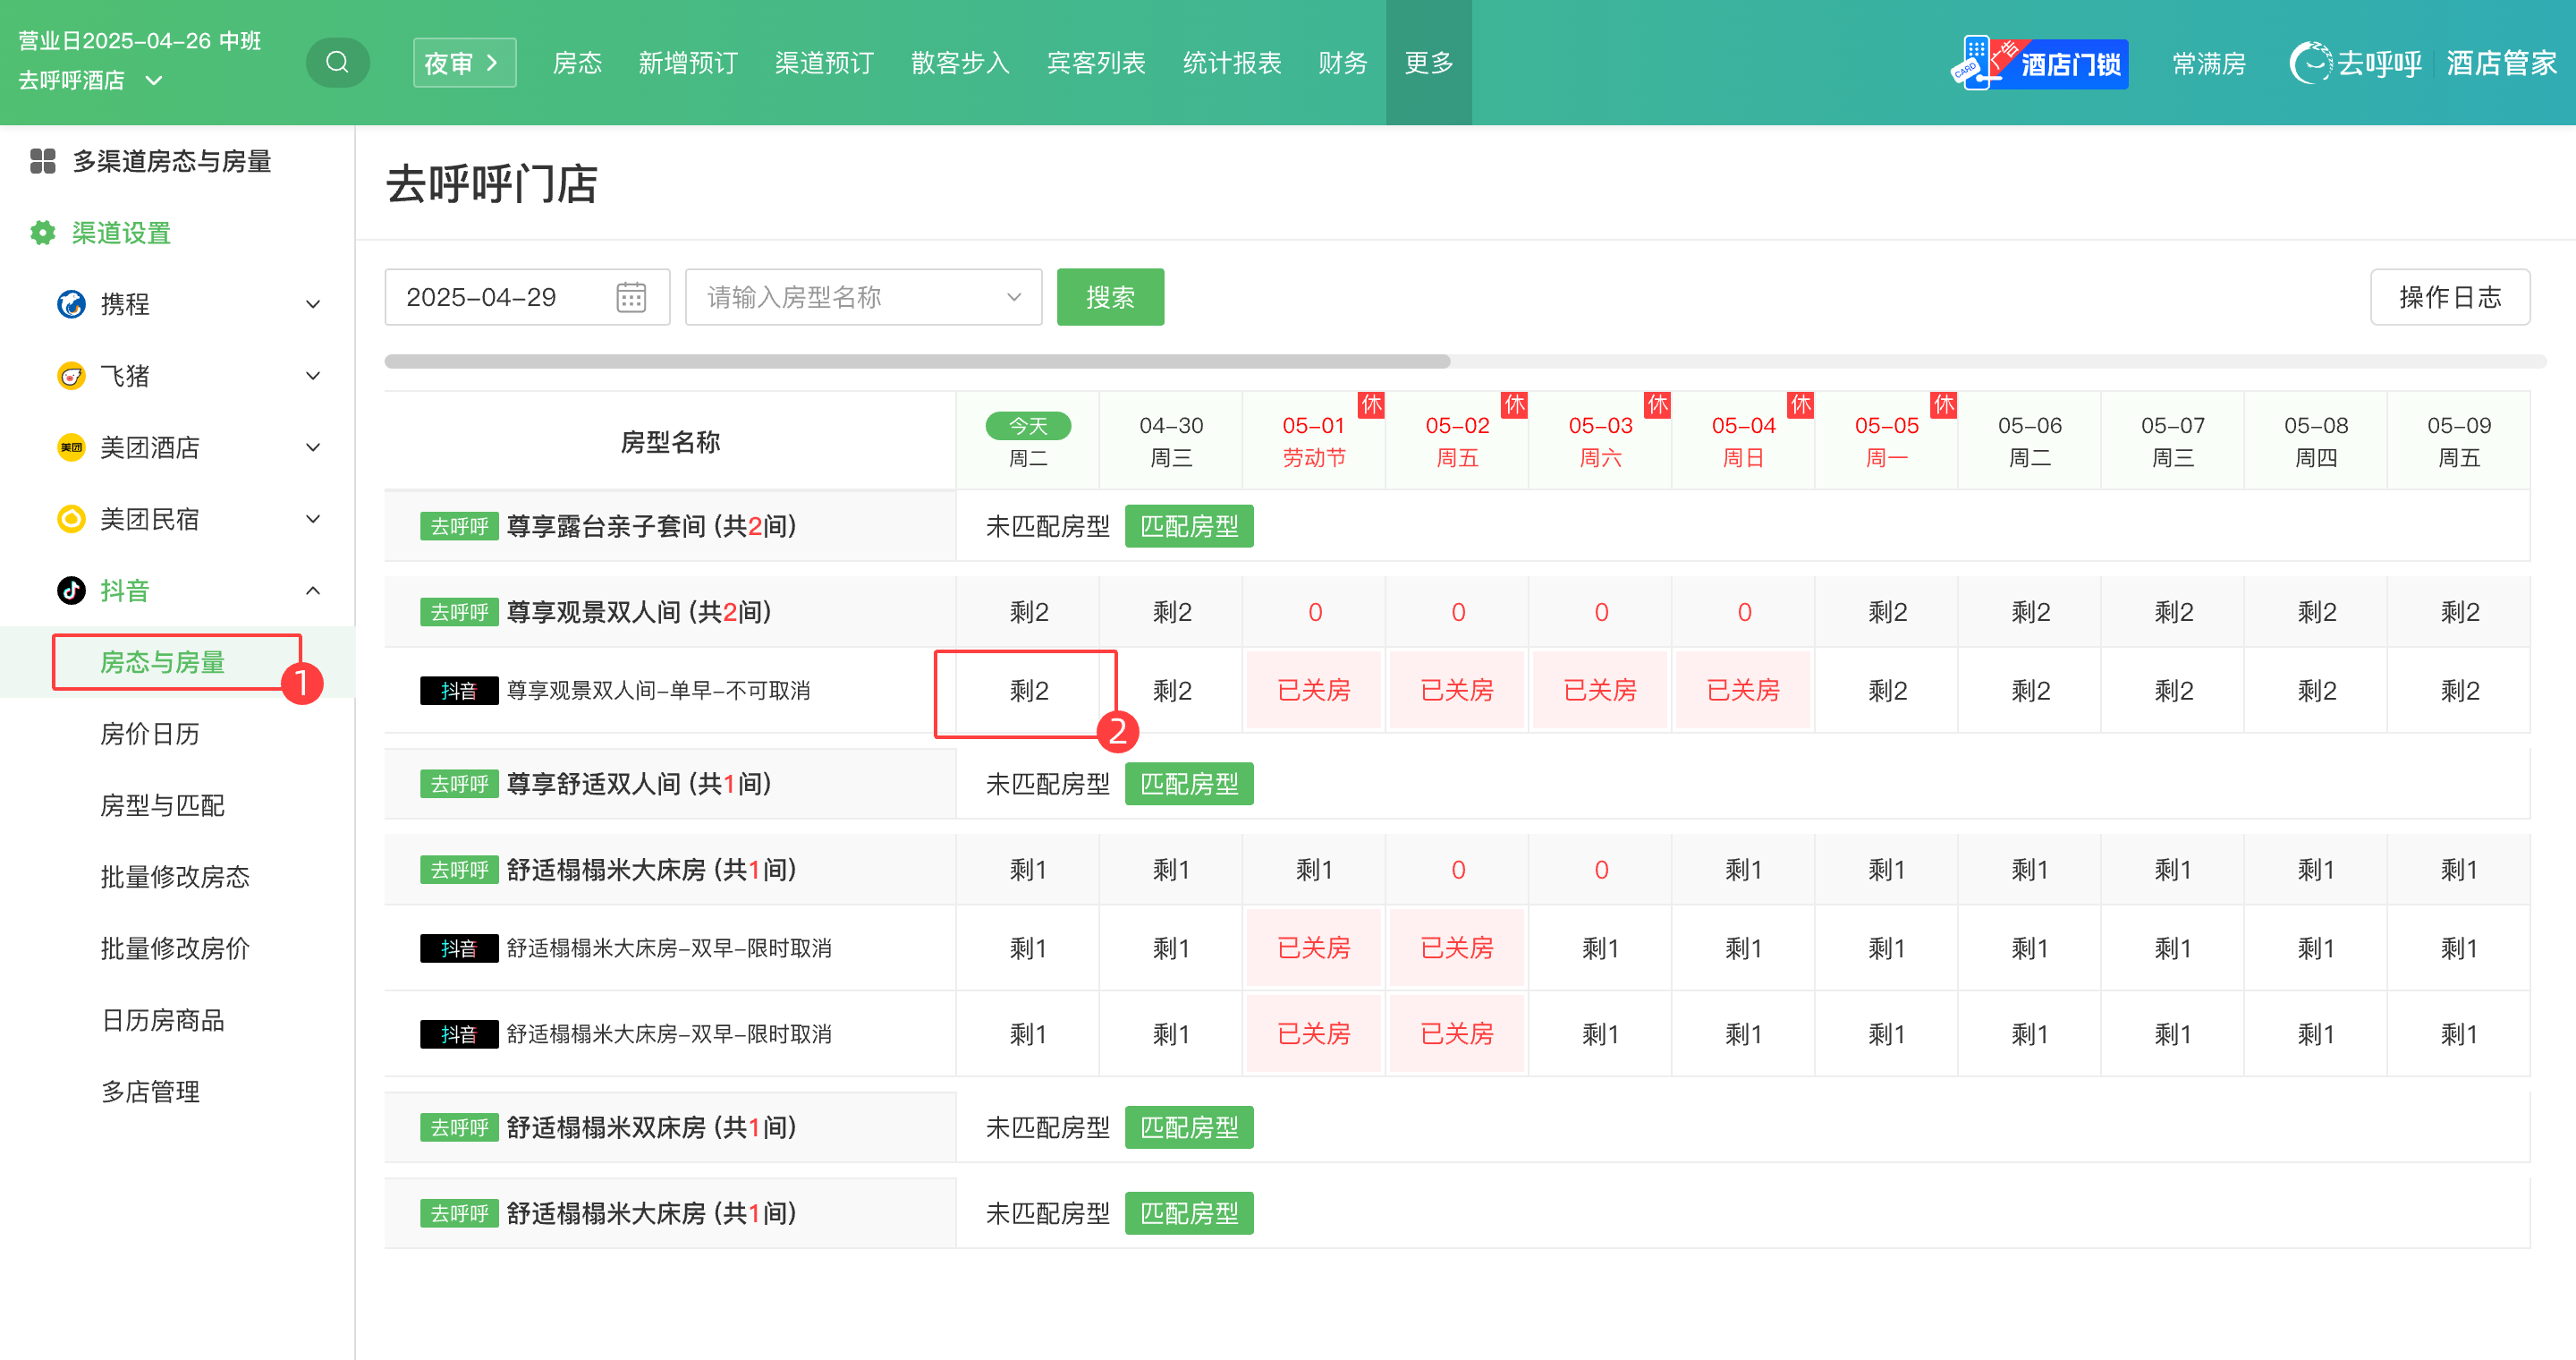
Task: Click the Douyin TikTok logo icon
Action: (71, 590)
